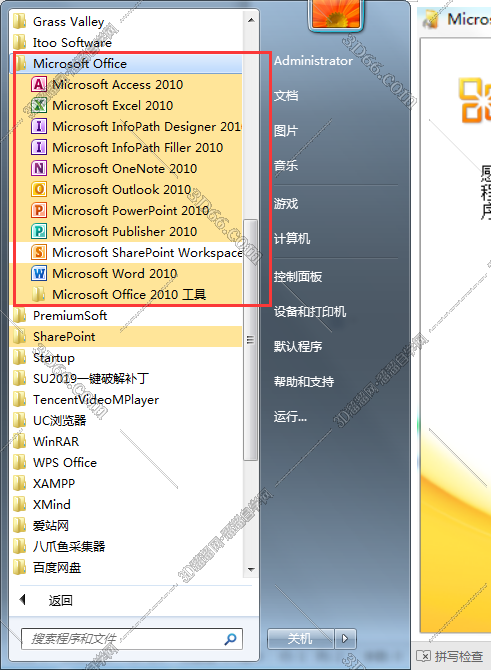Toggle the 拼写检查 checkbox
The height and width of the screenshot is (670, 491).
[423, 655]
